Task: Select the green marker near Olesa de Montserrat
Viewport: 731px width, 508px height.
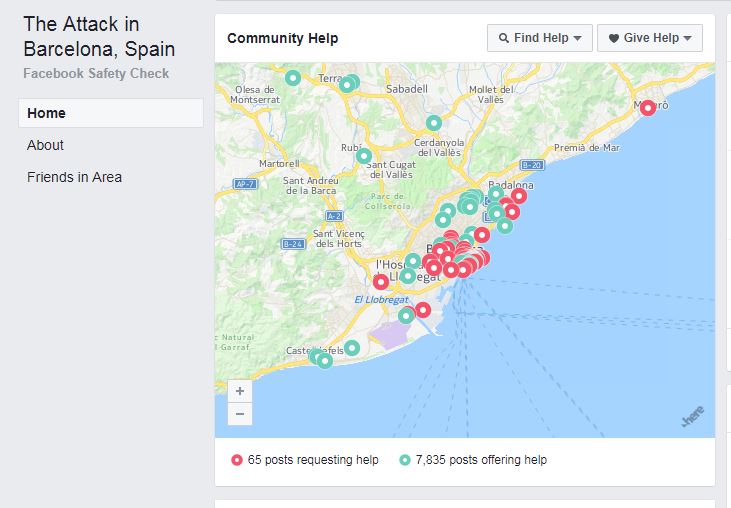Action: tap(293, 78)
